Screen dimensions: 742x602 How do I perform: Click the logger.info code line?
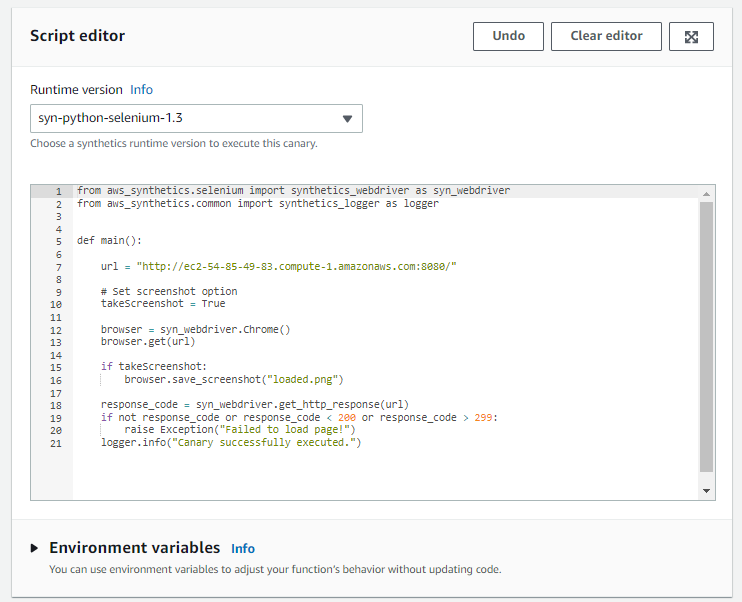point(230,442)
